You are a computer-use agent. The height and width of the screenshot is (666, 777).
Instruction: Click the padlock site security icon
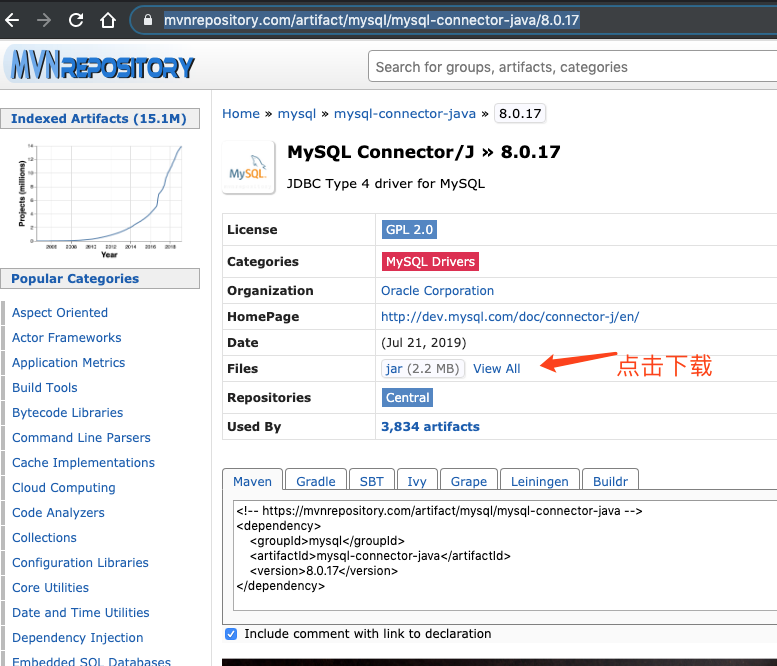click(147, 20)
